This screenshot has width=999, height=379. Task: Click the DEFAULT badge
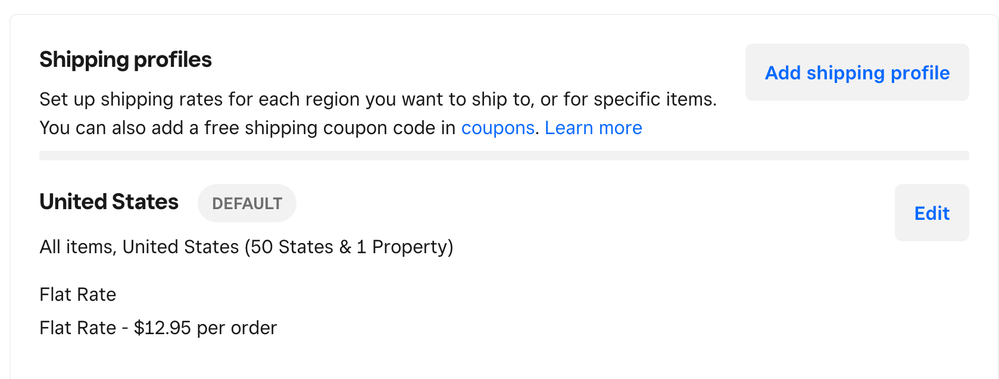247,203
